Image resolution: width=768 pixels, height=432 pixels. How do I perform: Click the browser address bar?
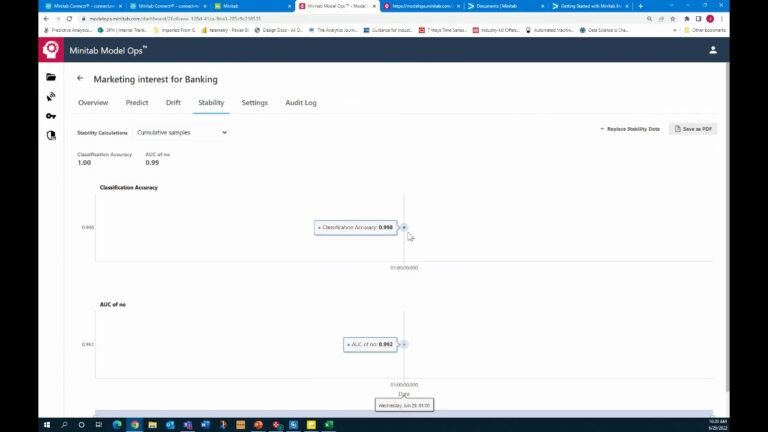362,19
